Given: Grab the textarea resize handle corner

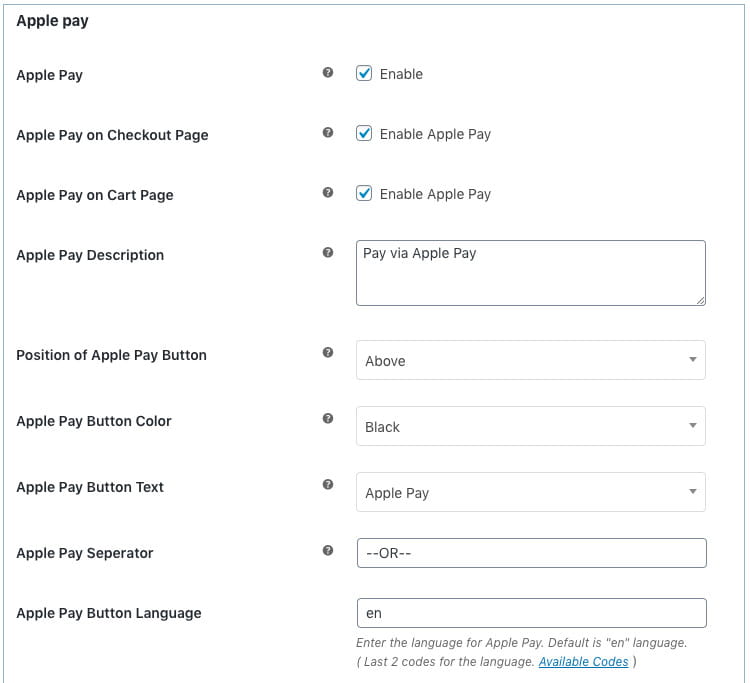Looking at the screenshot, I should (700, 300).
